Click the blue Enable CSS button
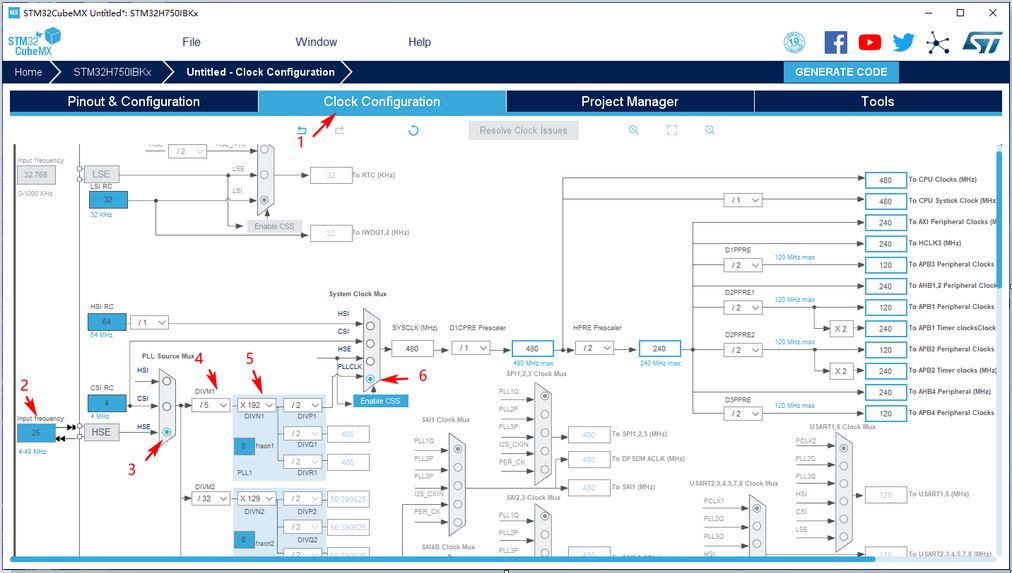The image size is (1012, 573). (380, 401)
